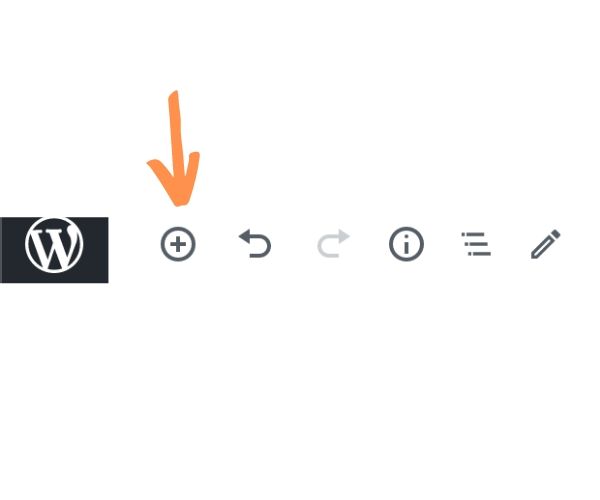Screen dimensions: 600x500
Task: Click the curved left-pointing Undo arrow
Action: pyautogui.click(x=255, y=243)
